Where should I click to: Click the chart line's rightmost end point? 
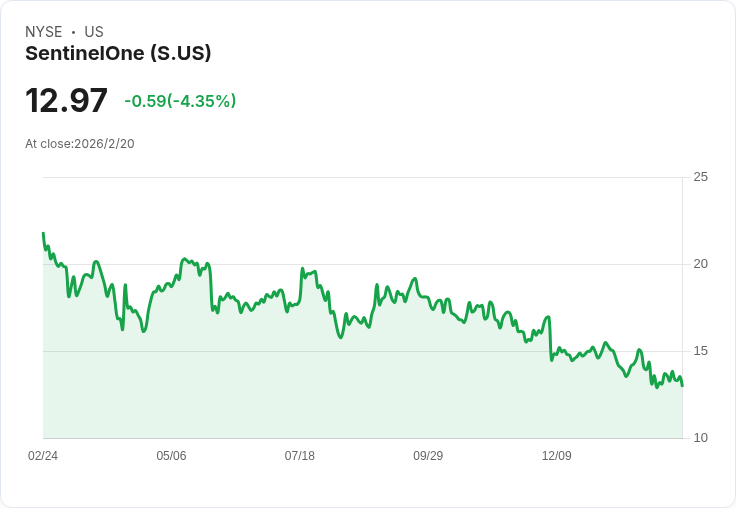click(682, 386)
